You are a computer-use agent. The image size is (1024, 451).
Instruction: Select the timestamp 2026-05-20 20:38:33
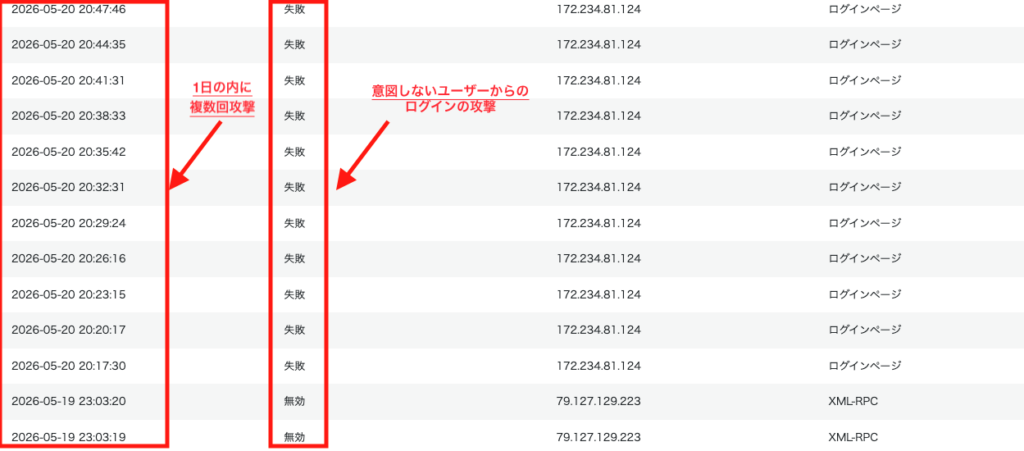tap(69, 116)
